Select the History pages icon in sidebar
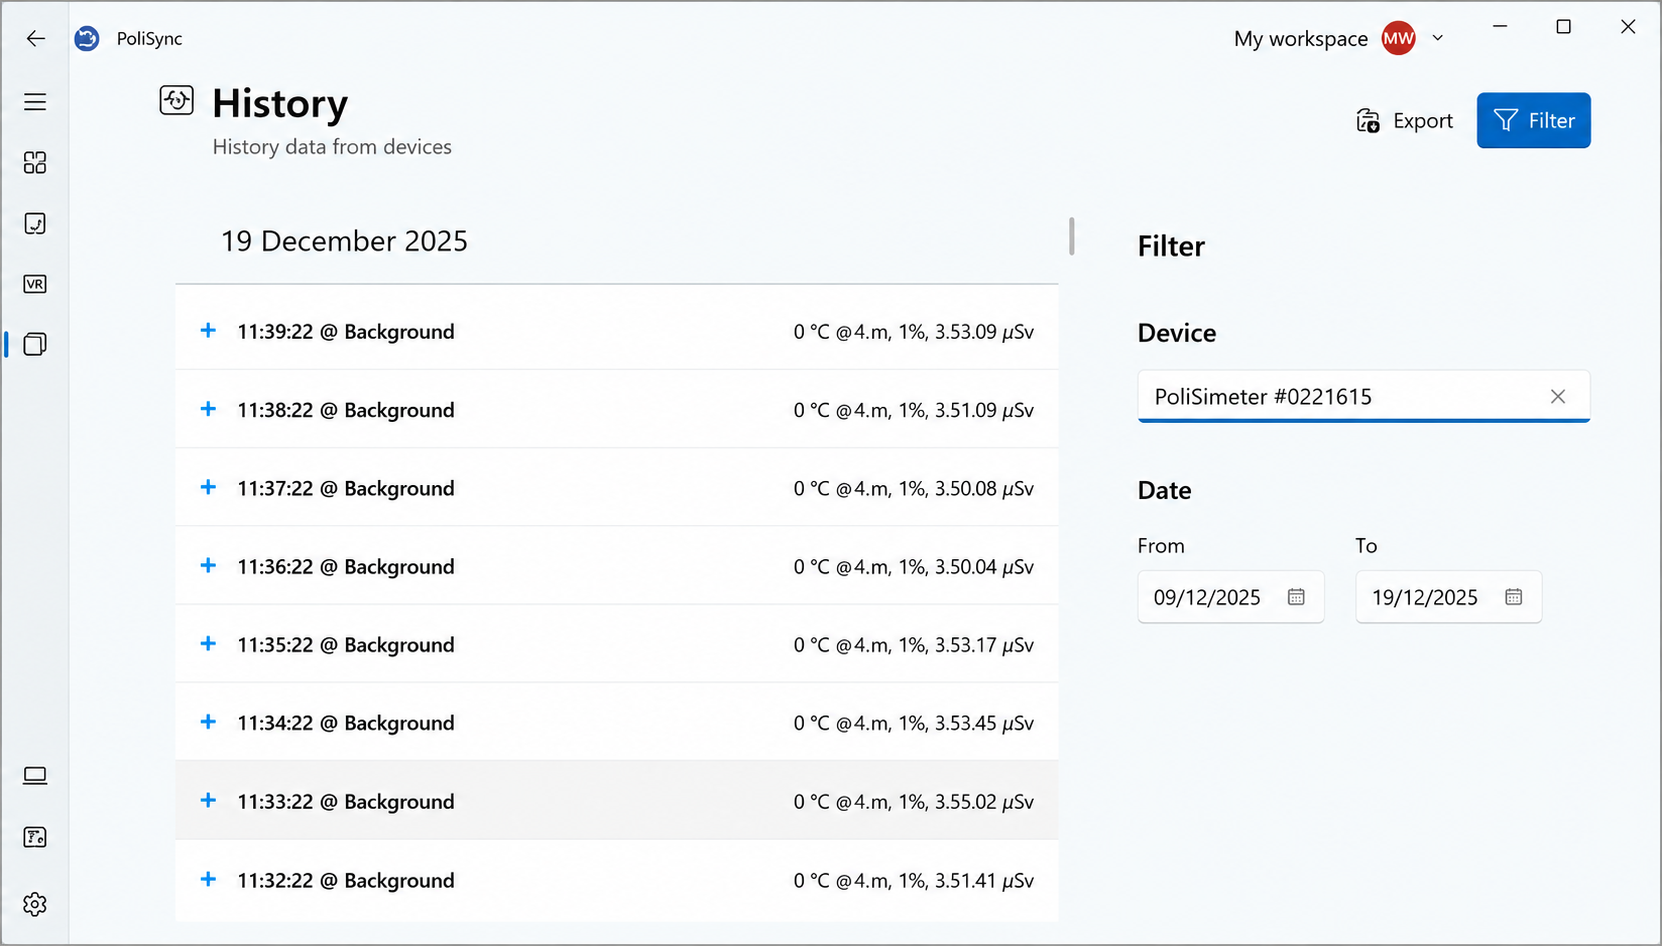Screen dimensions: 1662x946 [35, 344]
